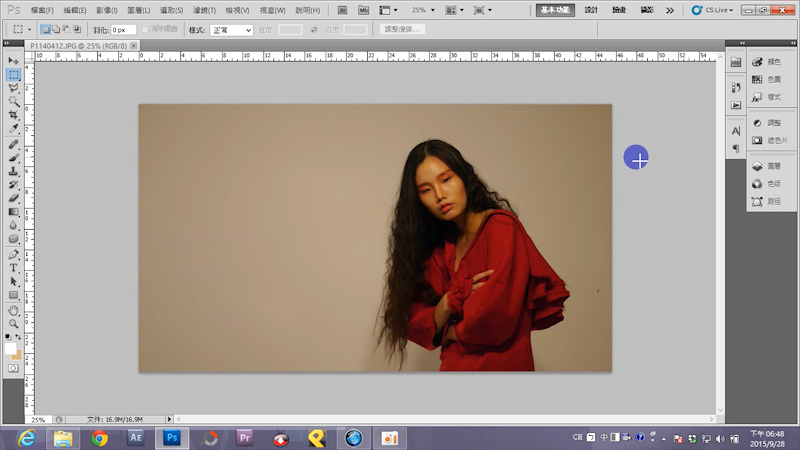
Task: Open the File menu
Action: coord(42,10)
